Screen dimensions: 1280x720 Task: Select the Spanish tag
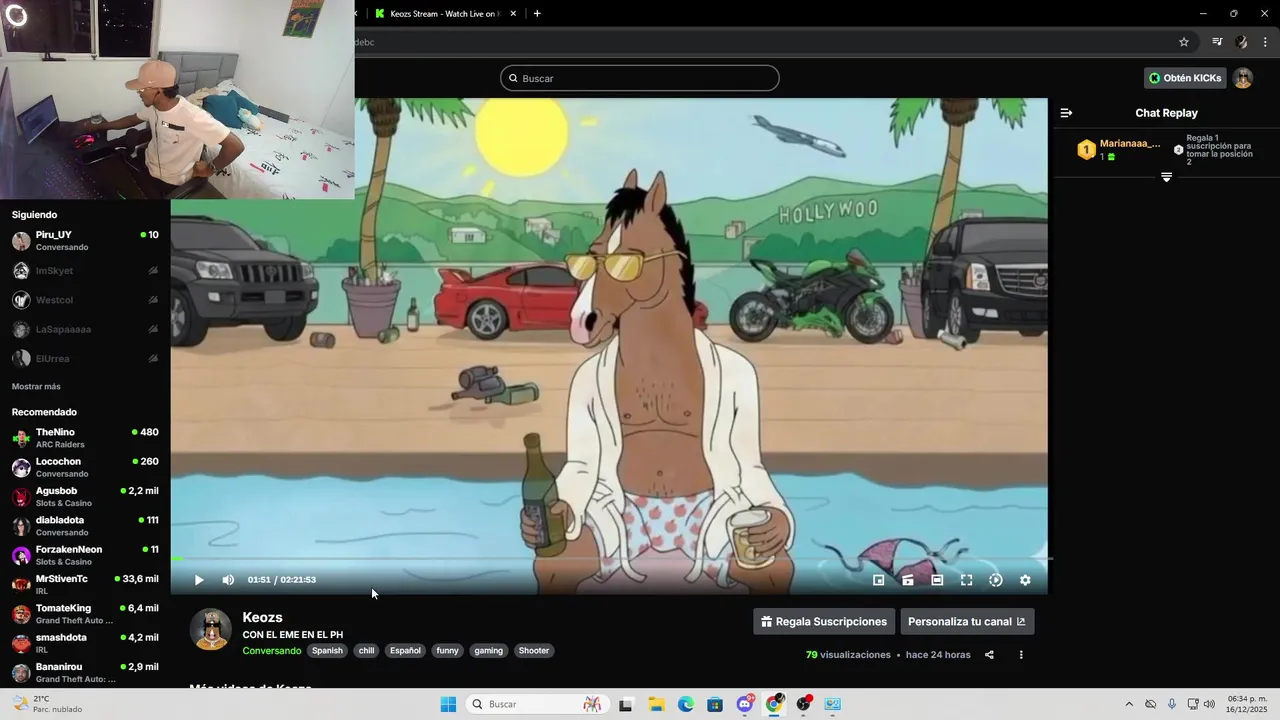click(327, 651)
